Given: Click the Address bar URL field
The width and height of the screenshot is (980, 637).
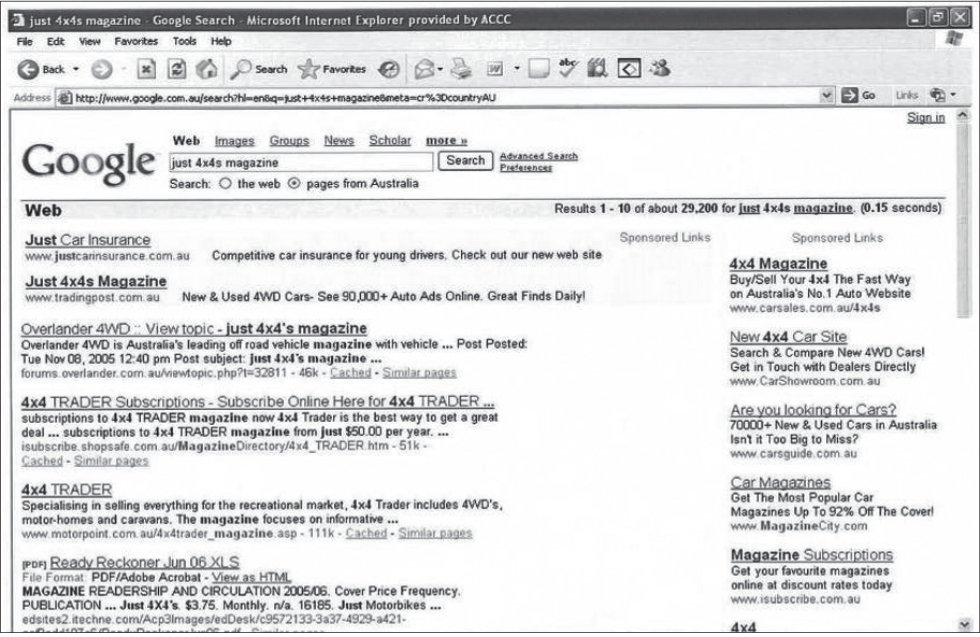Looking at the screenshot, I should tap(438, 97).
